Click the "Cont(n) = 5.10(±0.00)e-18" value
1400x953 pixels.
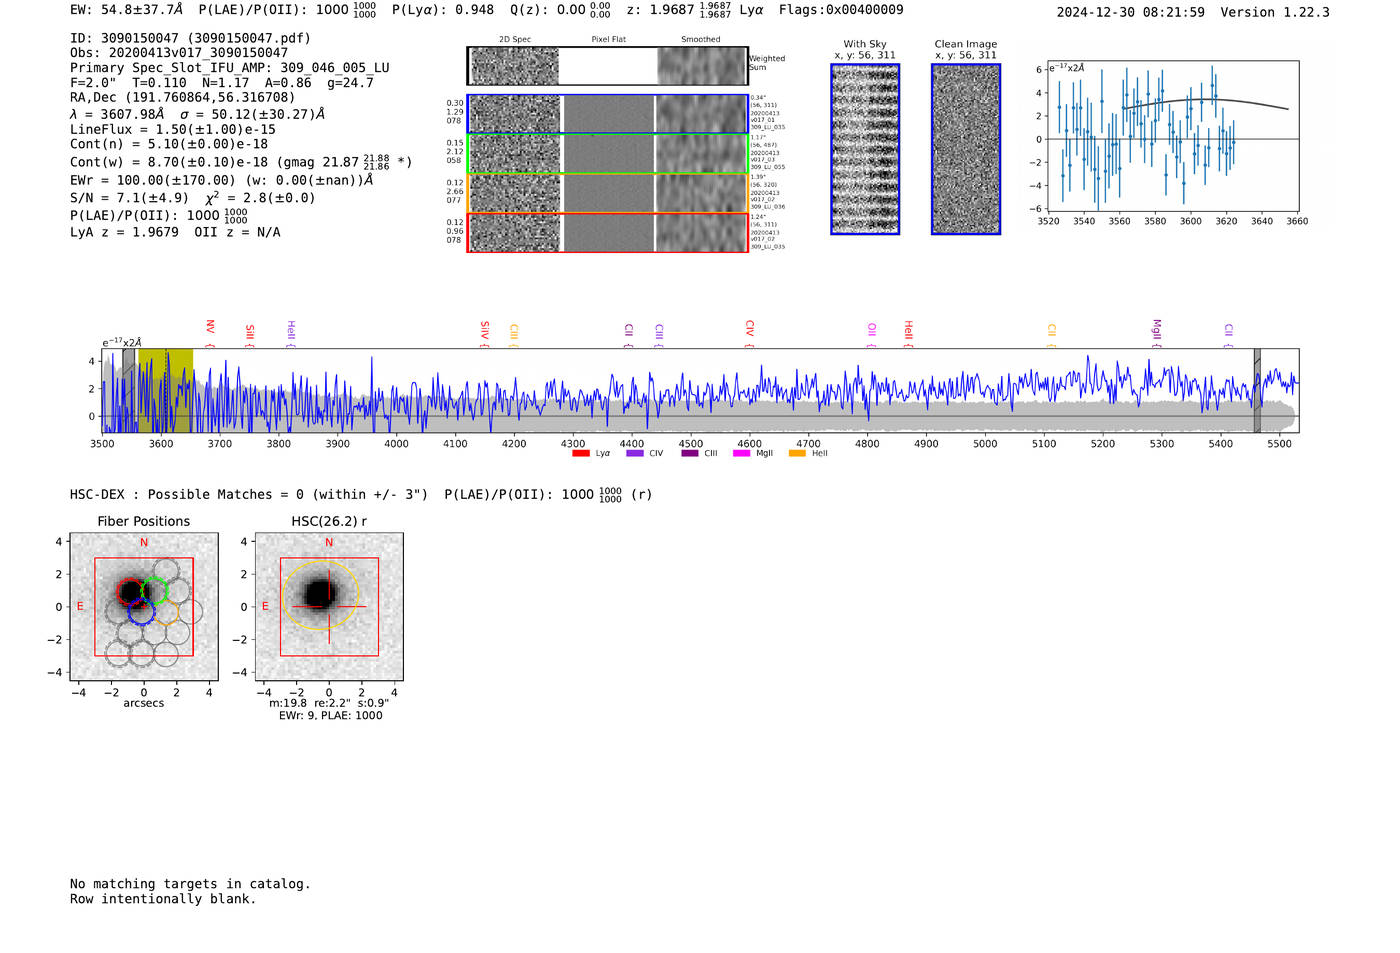[169, 144]
